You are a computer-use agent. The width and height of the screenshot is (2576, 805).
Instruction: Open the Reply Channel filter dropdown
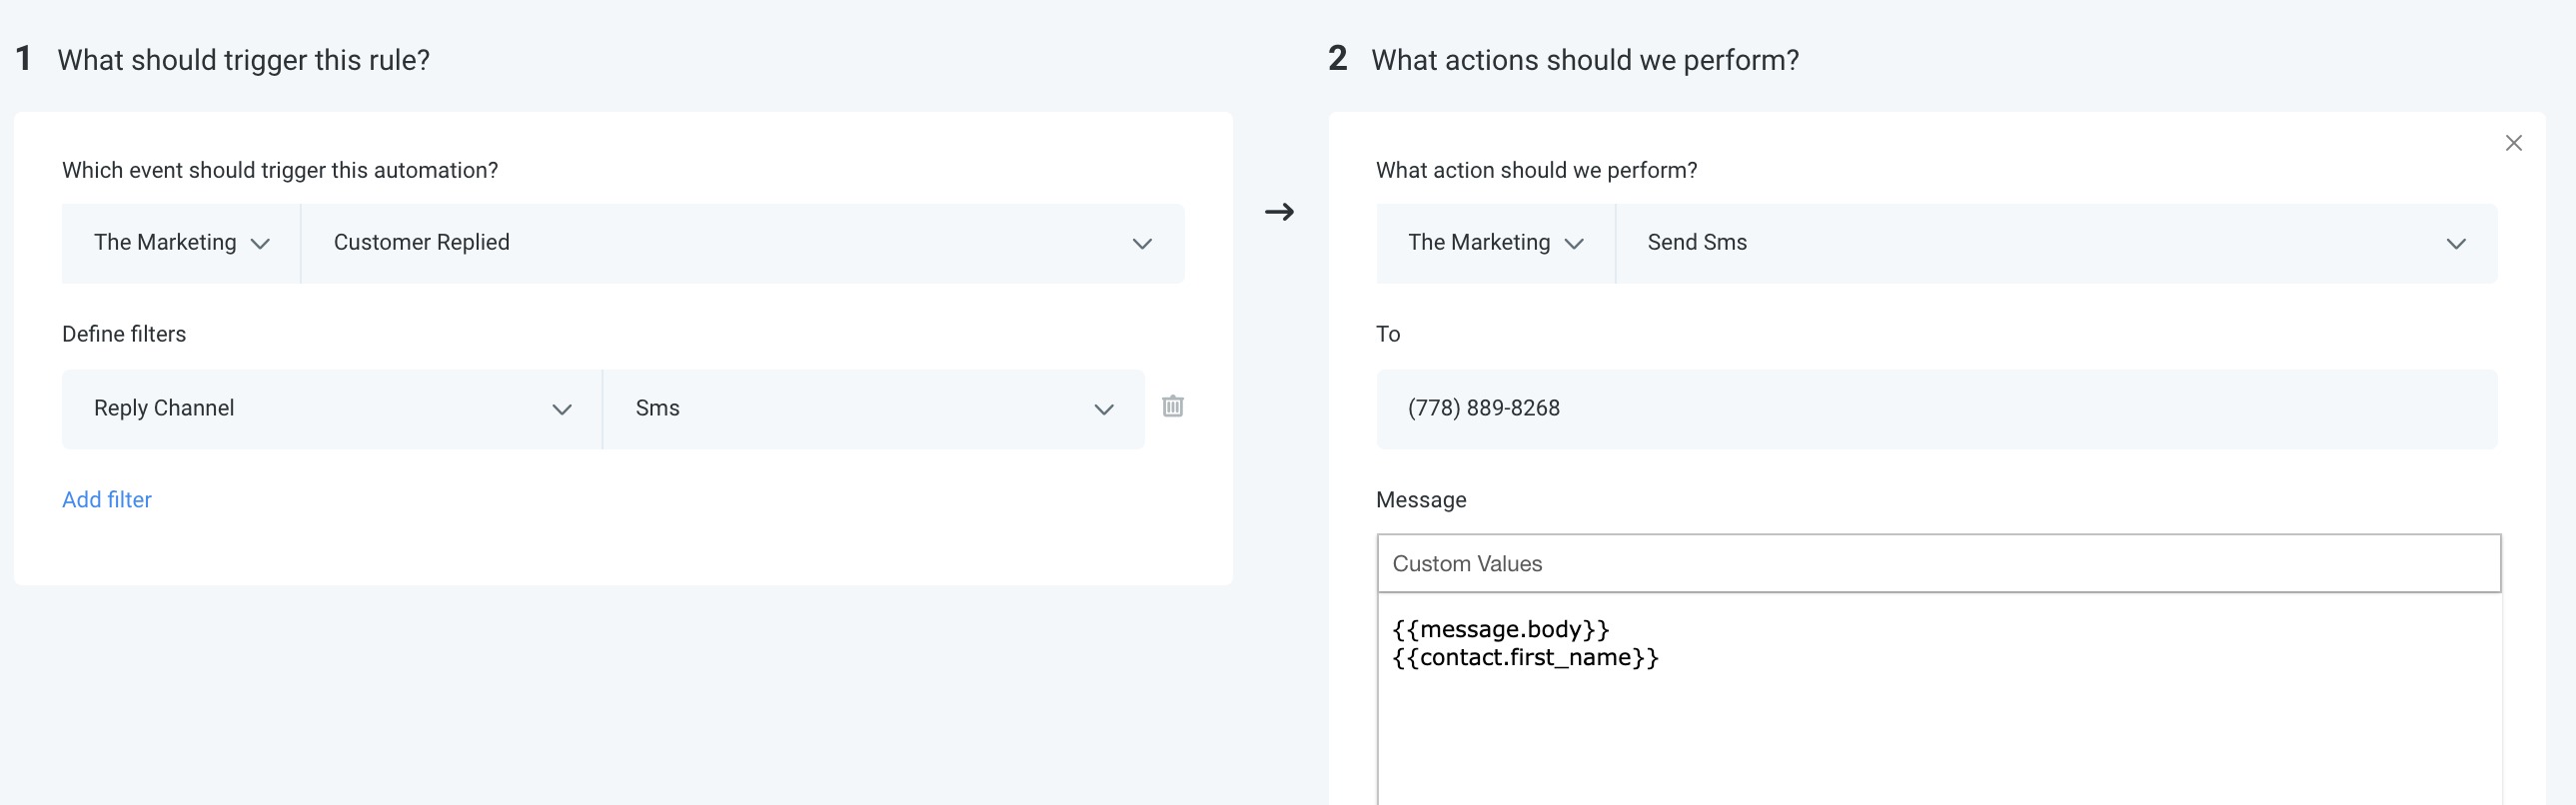point(332,409)
